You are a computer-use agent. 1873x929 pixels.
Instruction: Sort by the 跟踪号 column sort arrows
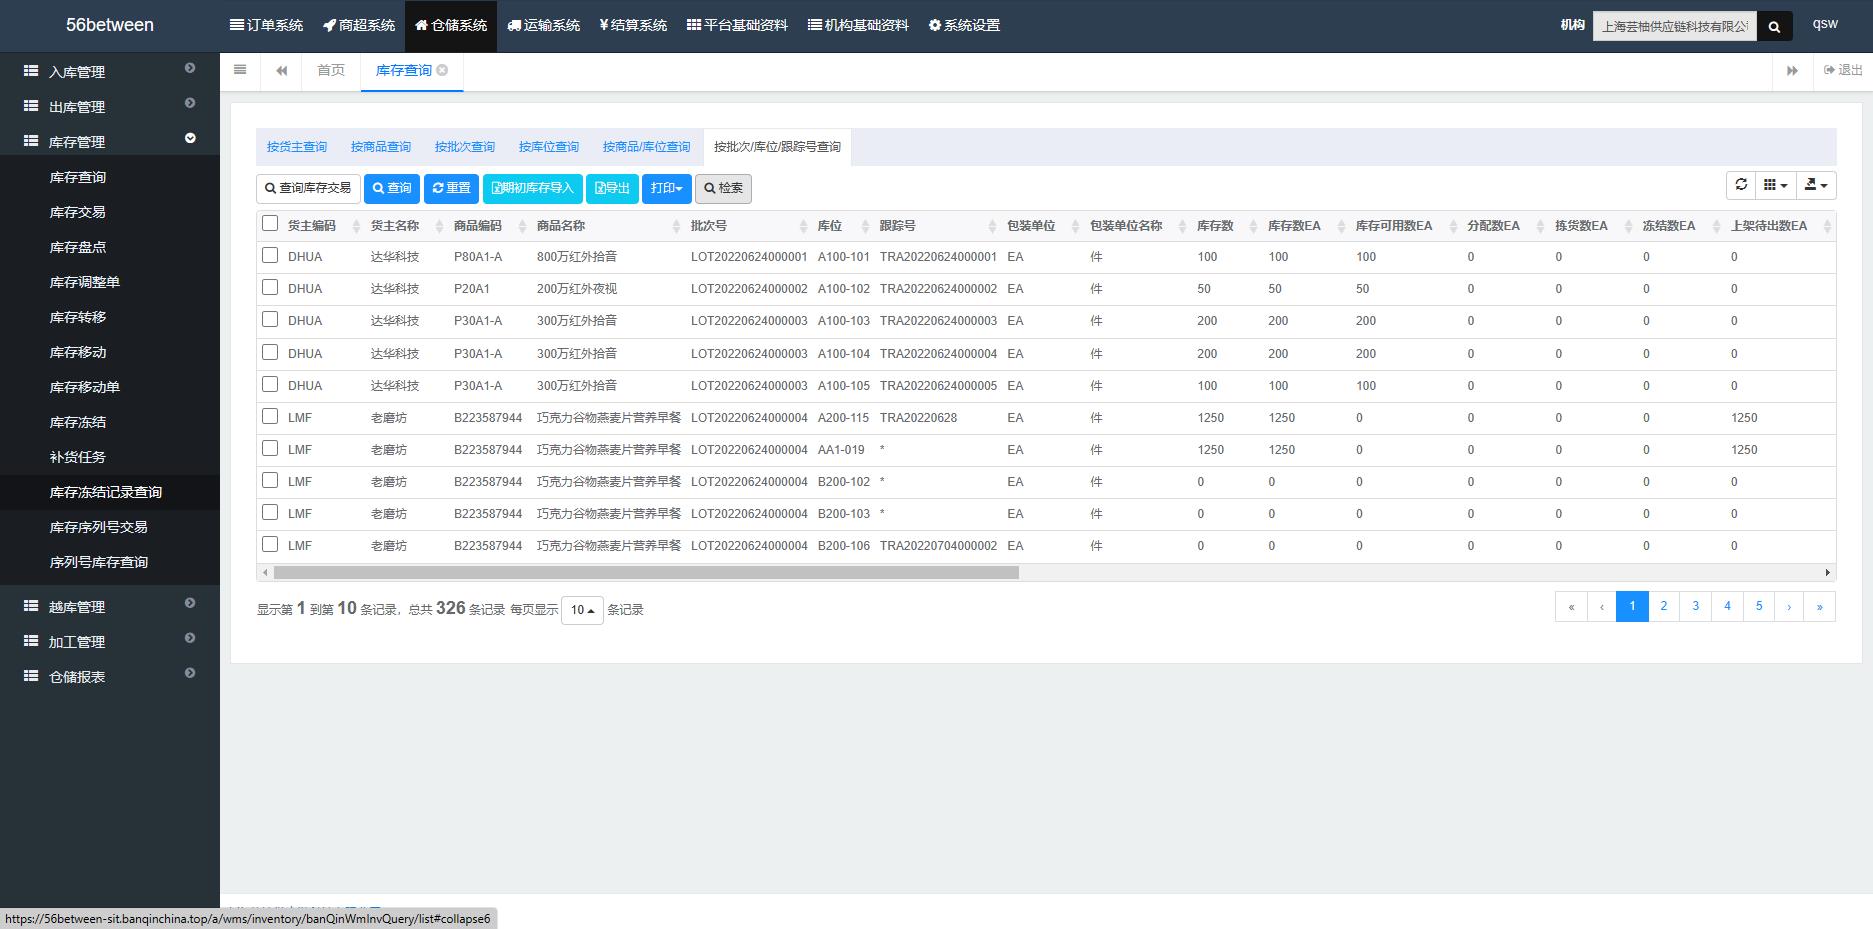992,227
